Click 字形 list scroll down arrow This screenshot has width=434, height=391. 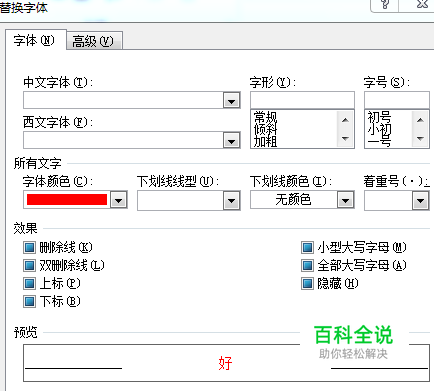tap(345, 138)
